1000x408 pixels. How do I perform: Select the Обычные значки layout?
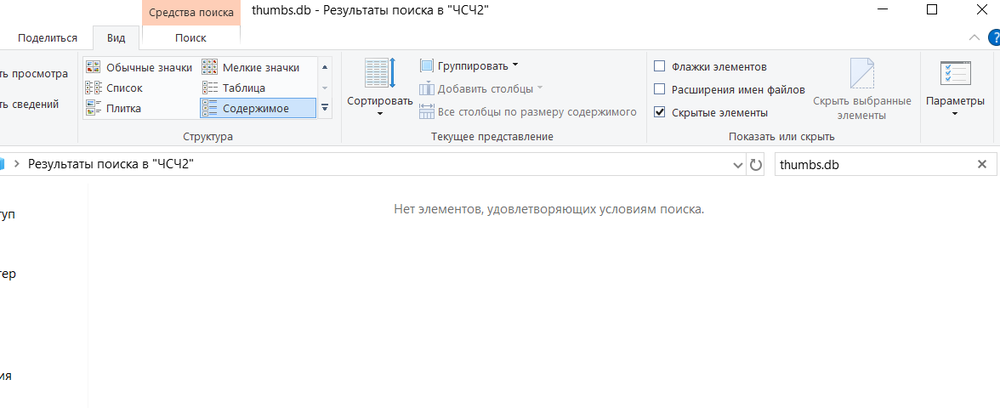click(x=140, y=68)
